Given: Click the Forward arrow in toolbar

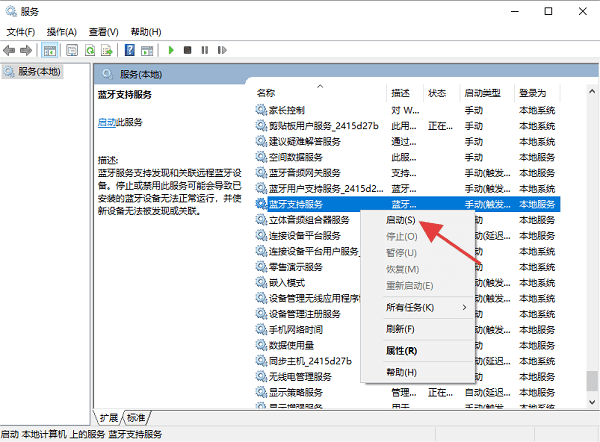Looking at the screenshot, I should tap(26, 49).
